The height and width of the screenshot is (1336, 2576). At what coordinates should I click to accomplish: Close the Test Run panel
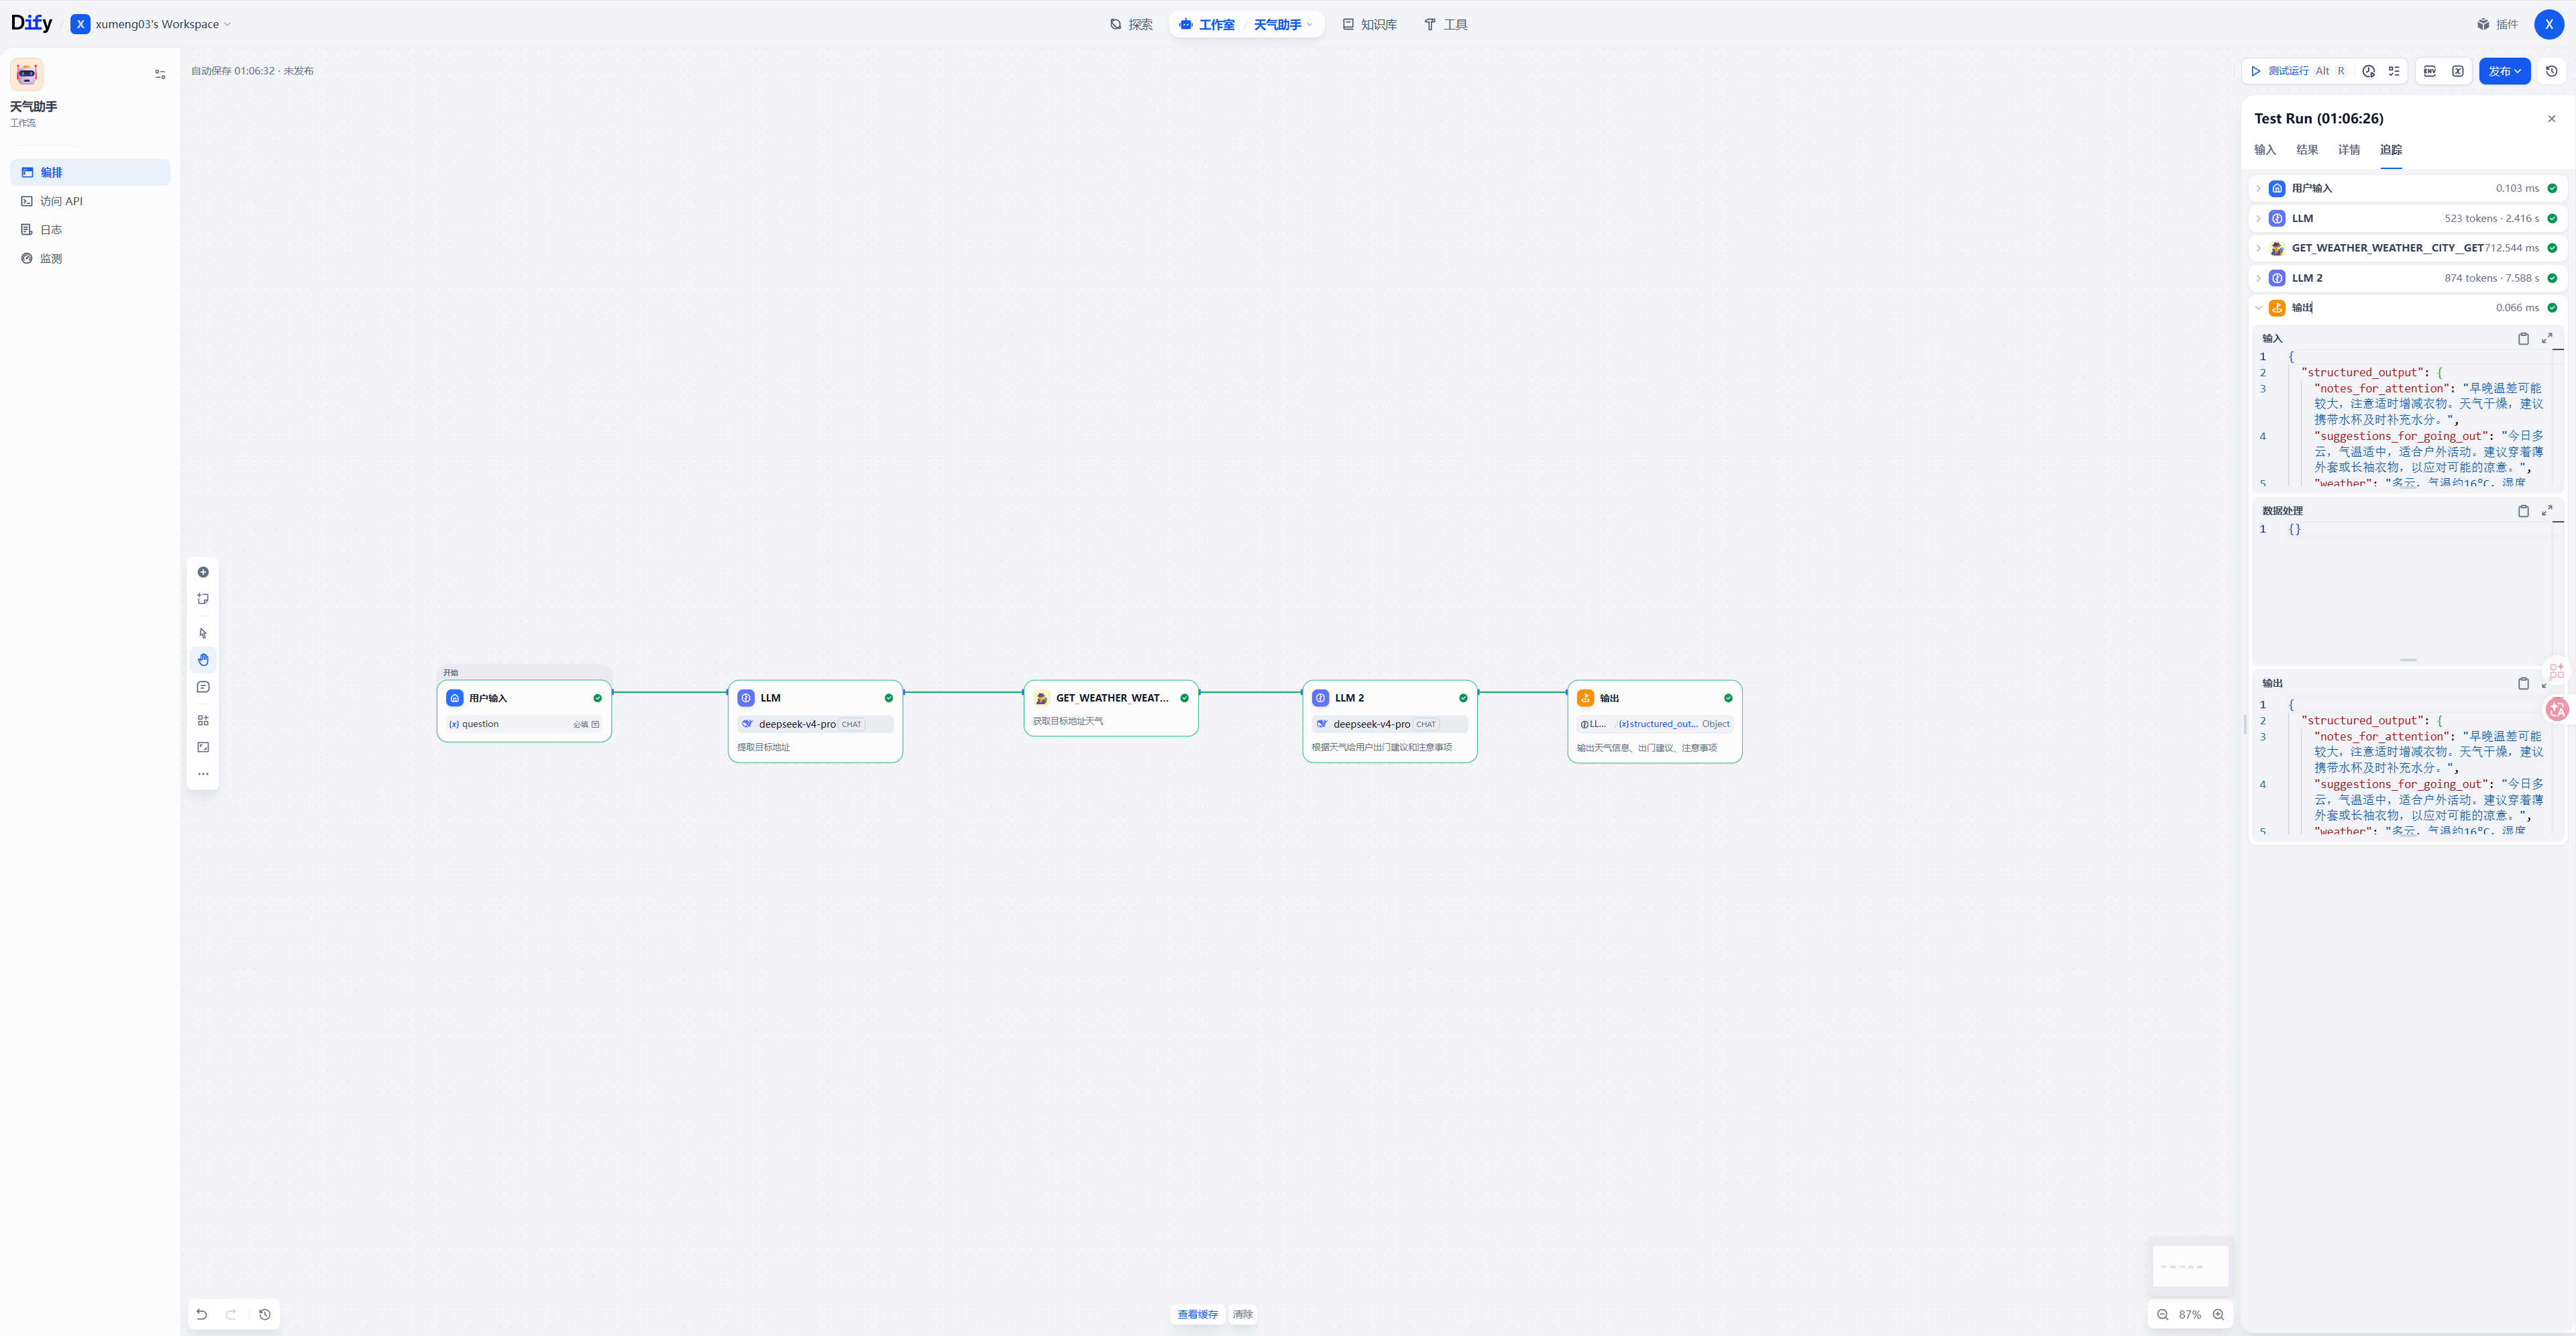coord(2551,119)
